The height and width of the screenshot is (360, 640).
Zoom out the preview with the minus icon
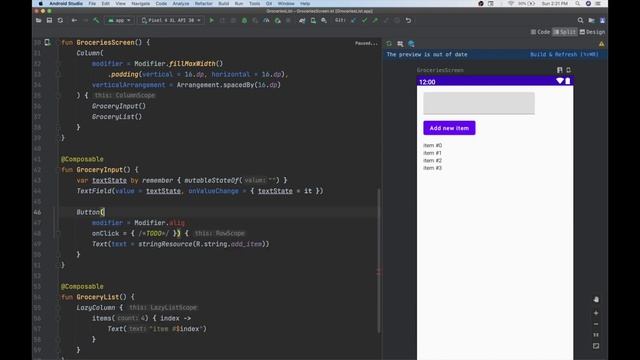click(596, 324)
